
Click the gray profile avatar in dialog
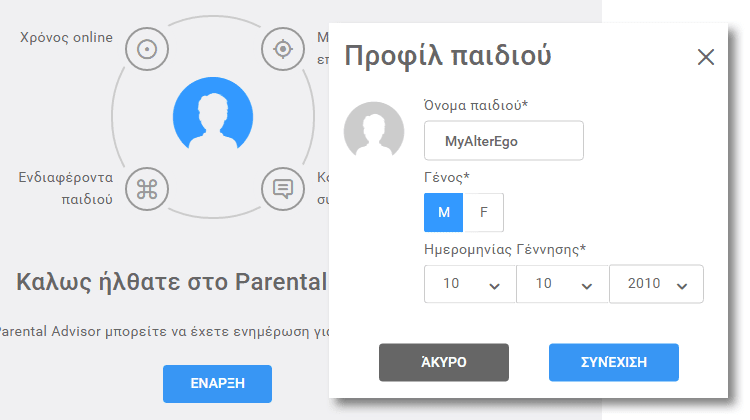tap(374, 130)
